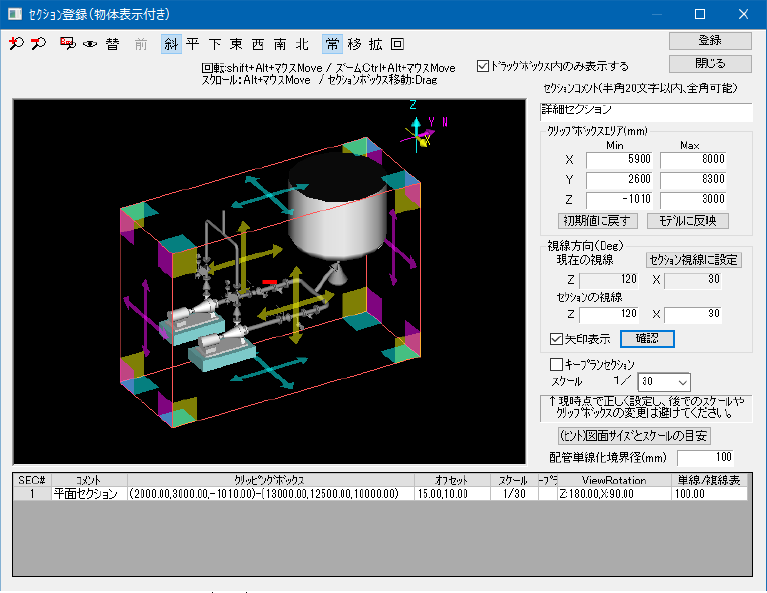767x593 pixels.
Task: Click the Y Min field 2600
Action: tap(619, 180)
